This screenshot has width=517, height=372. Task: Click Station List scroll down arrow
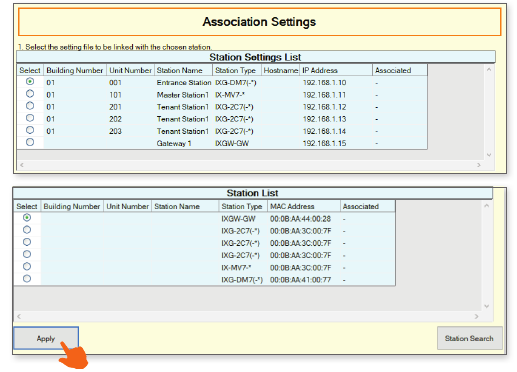(487, 306)
